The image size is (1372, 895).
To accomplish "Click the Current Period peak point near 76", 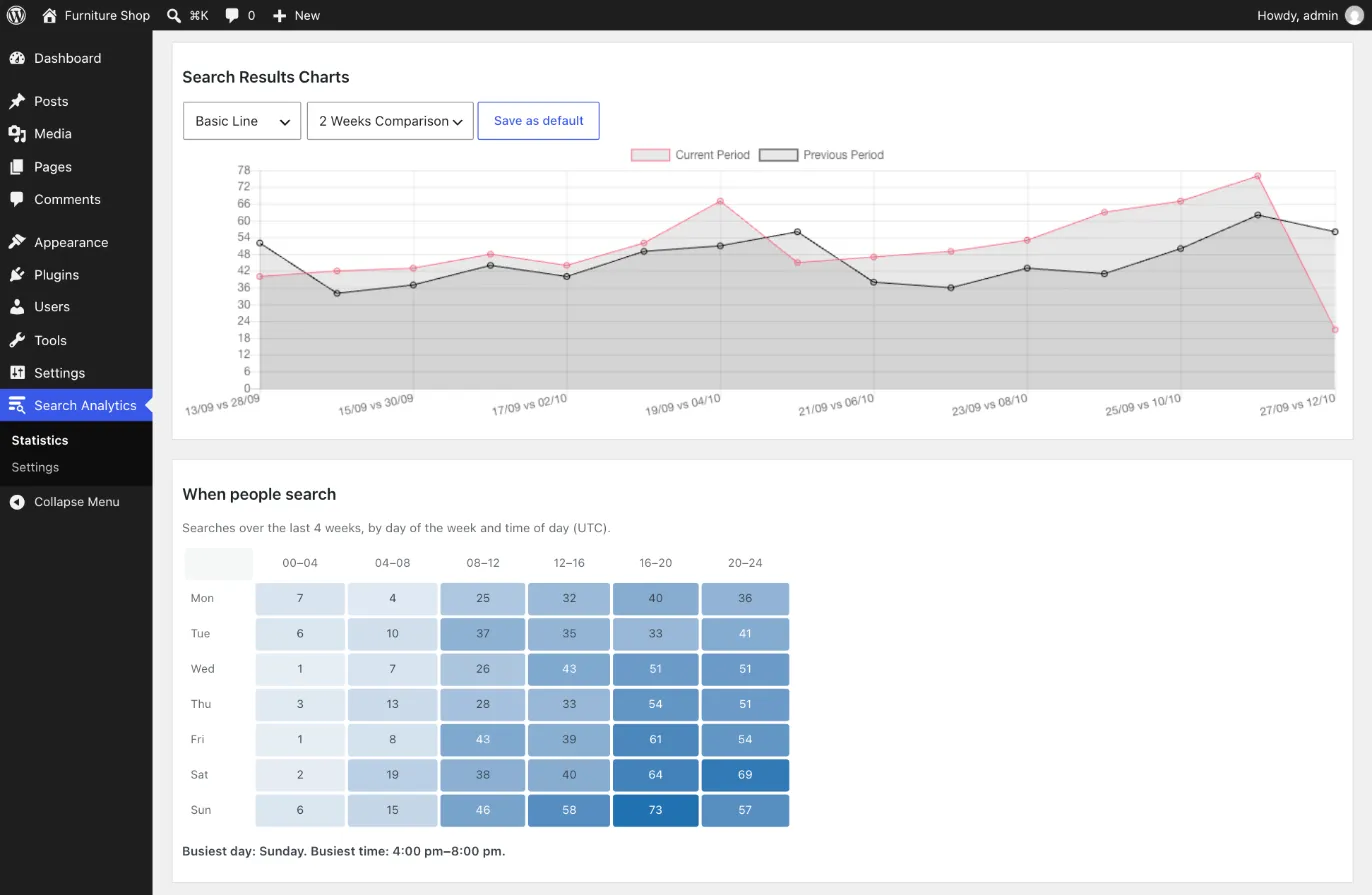I will [x=1257, y=176].
